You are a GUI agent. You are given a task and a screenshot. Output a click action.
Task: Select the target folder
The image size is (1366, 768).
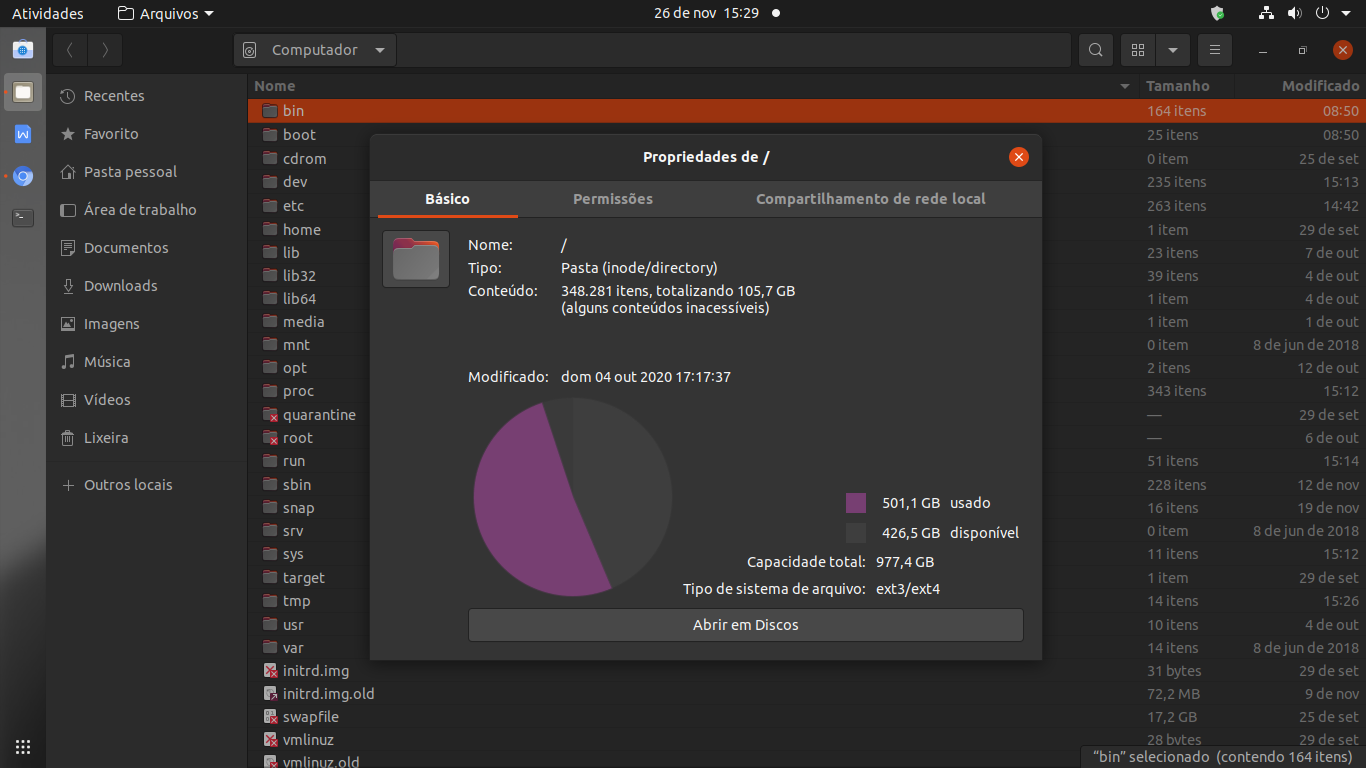point(303,578)
